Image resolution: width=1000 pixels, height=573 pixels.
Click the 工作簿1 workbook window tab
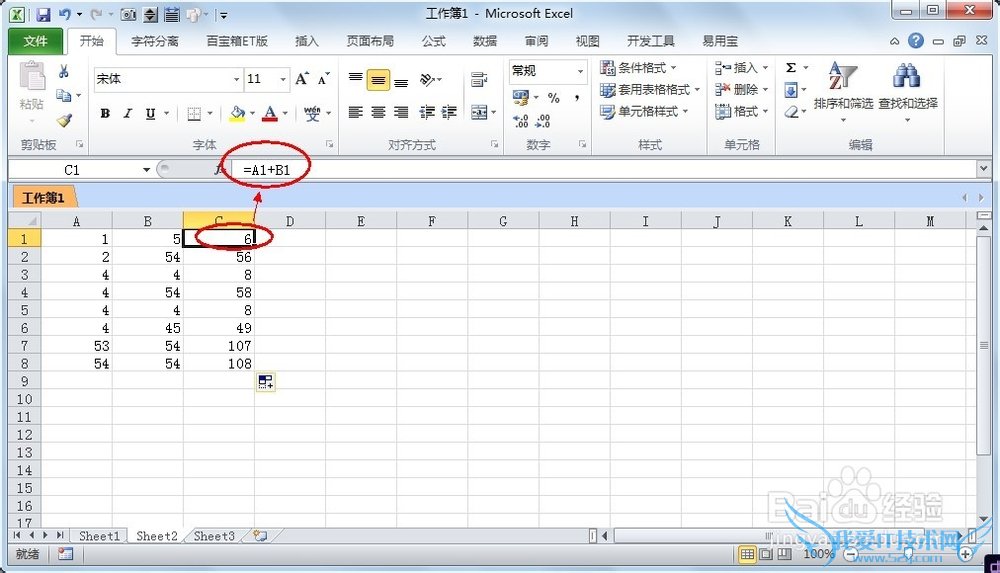tap(43, 198)
